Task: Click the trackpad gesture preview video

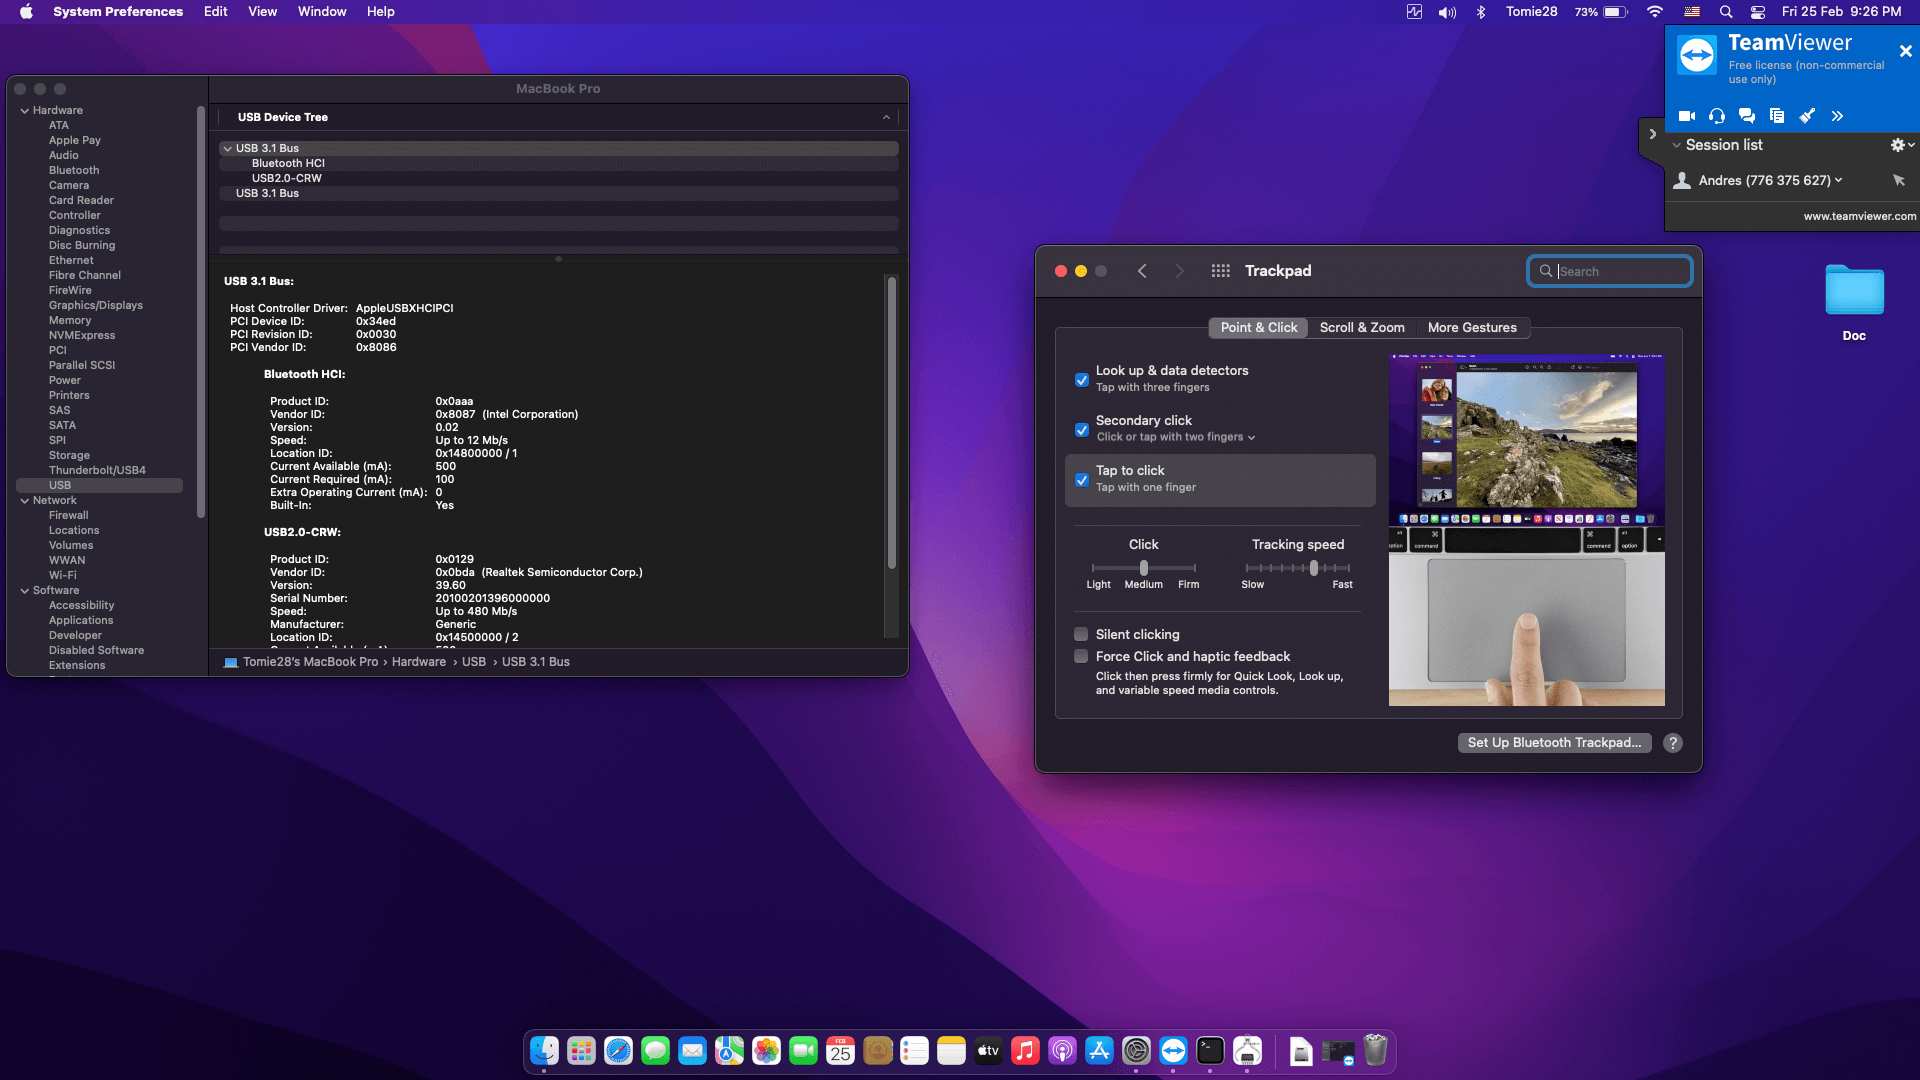Action: [x=1527, y=530]
